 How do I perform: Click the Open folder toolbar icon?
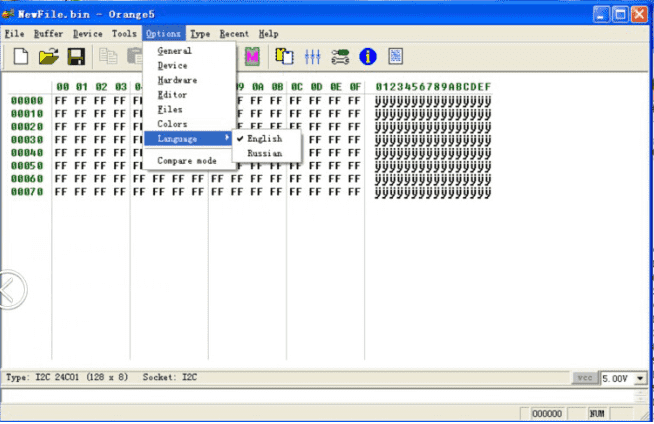49,56
